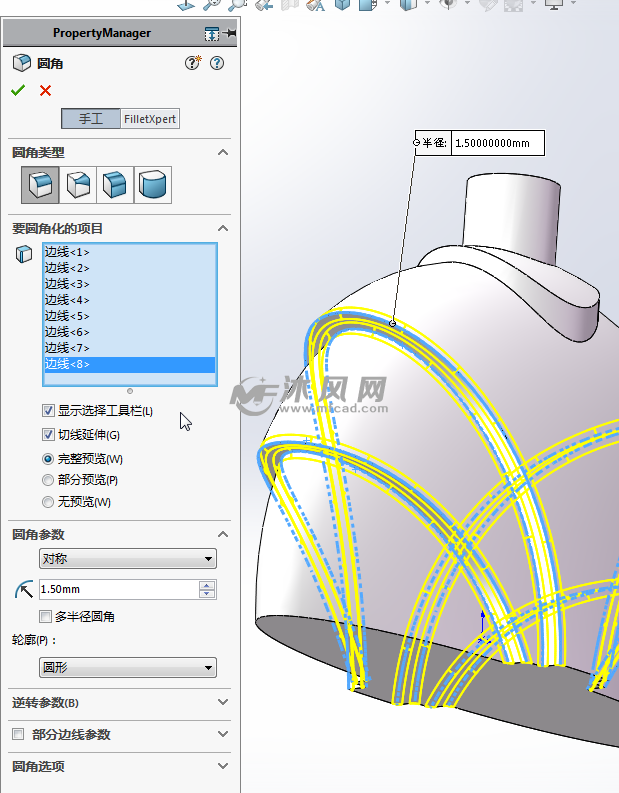The image size is (619, 793).
Task: Open the fillet help question mark icon
Action: pos(217,63)
